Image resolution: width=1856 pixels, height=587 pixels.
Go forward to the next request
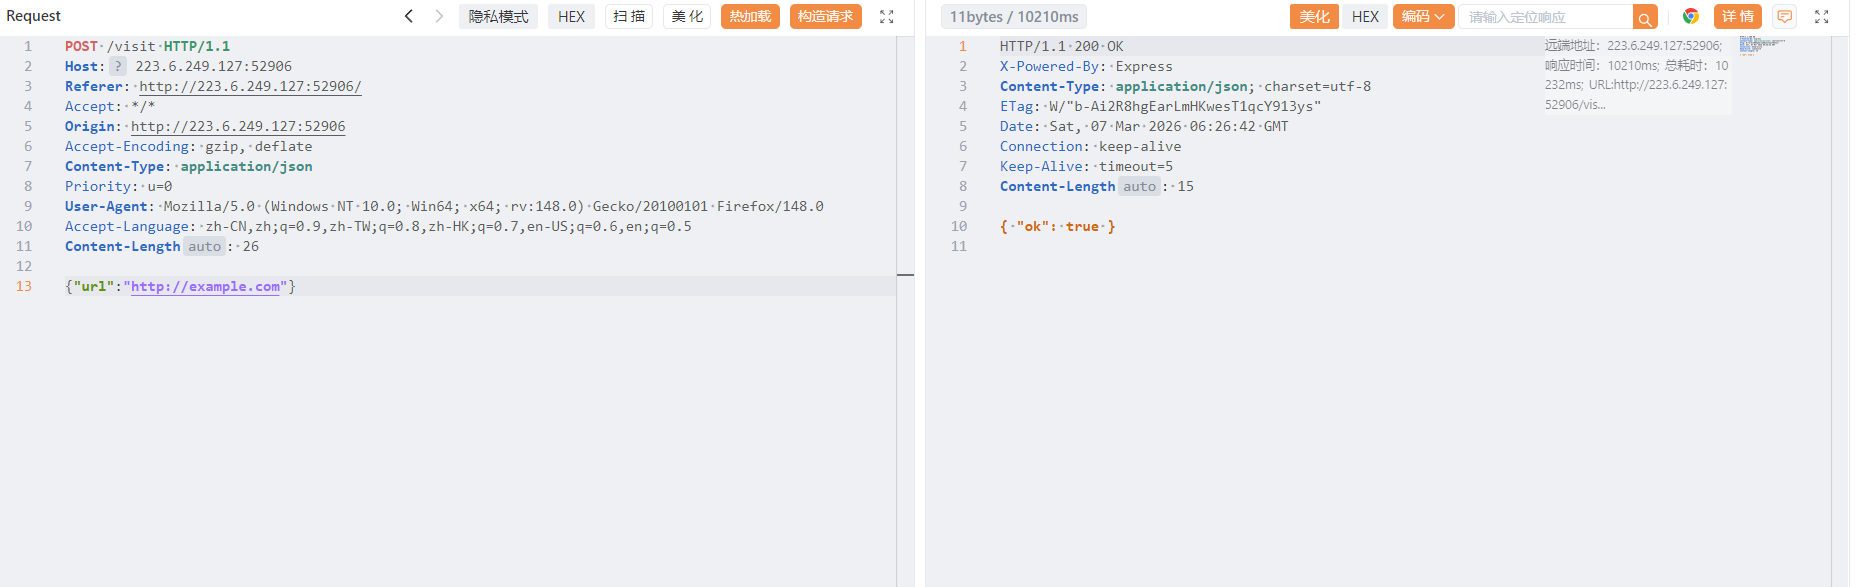point(439,16)
